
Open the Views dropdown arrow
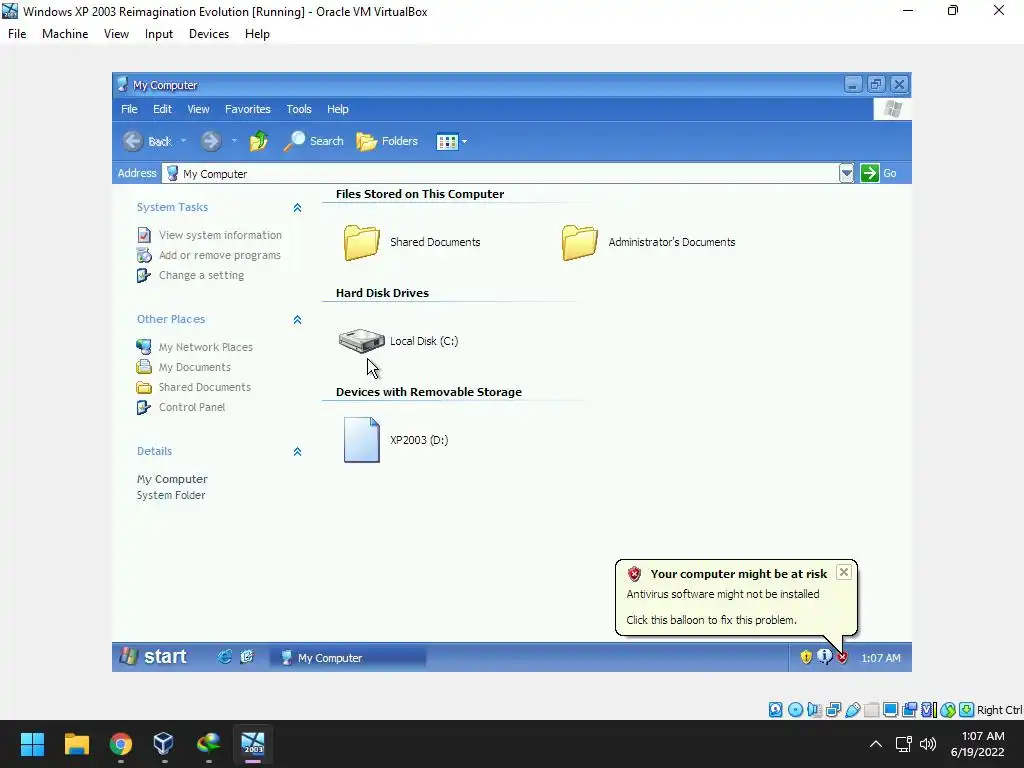pos(464,142)
